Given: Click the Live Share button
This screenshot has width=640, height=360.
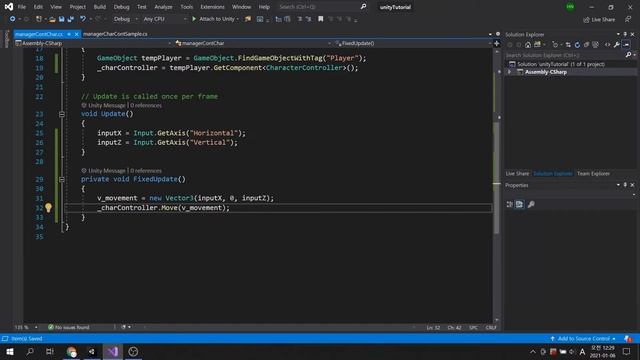Looking at the screenshot, I should (x=599, y=19).
